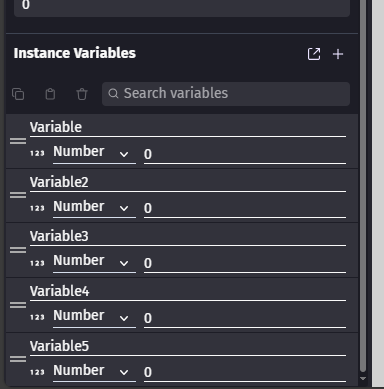Viewport: 384px width, 389px height.
Task: Open instance variables in external window icon
Action: [x=314, y=54]
